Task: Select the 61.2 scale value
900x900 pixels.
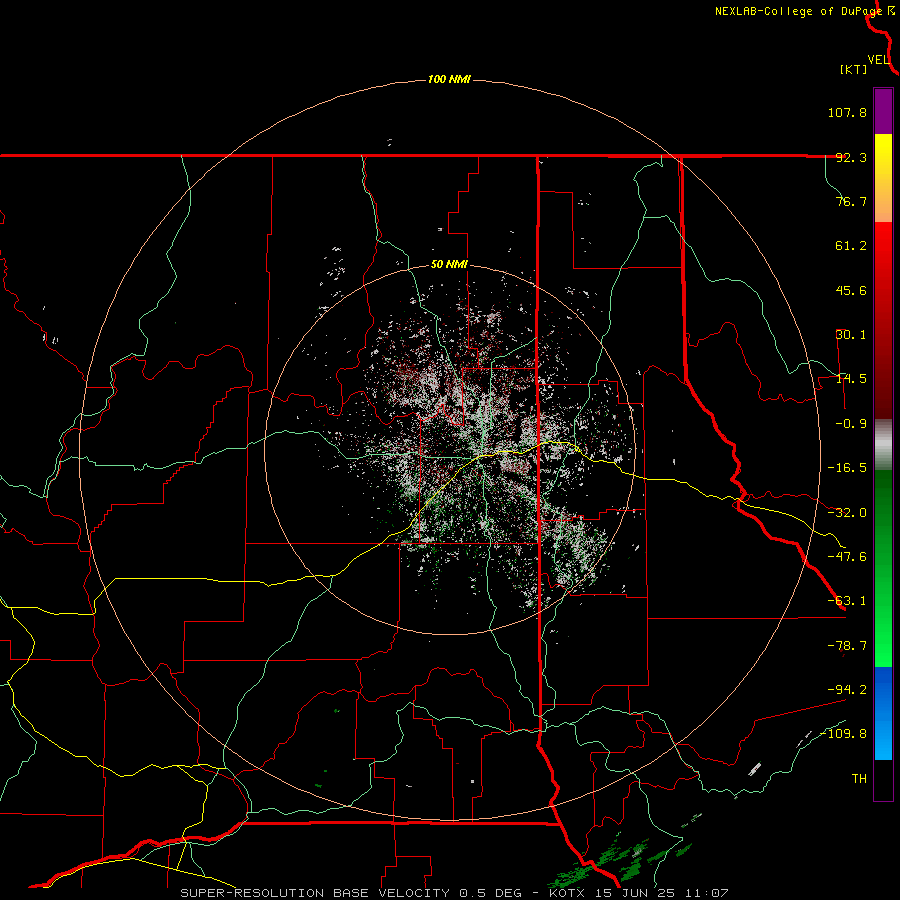Action: (x=851, y=246)
